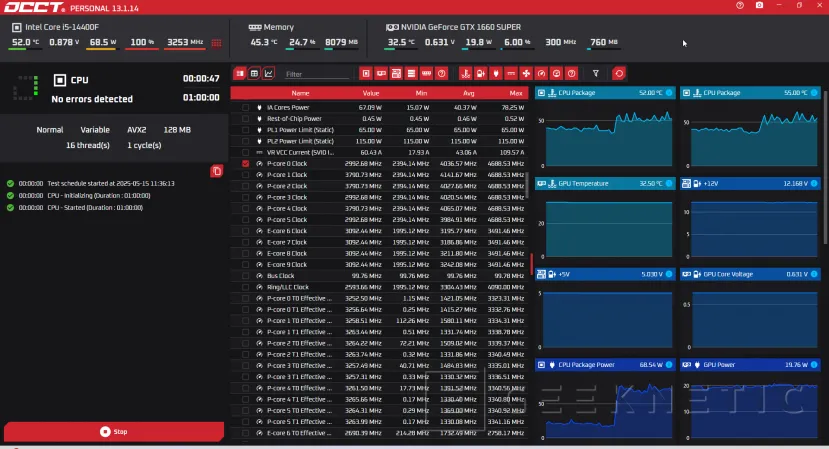
Task: Check the IA Cores Power checkbox
Action: click(245, 107)
